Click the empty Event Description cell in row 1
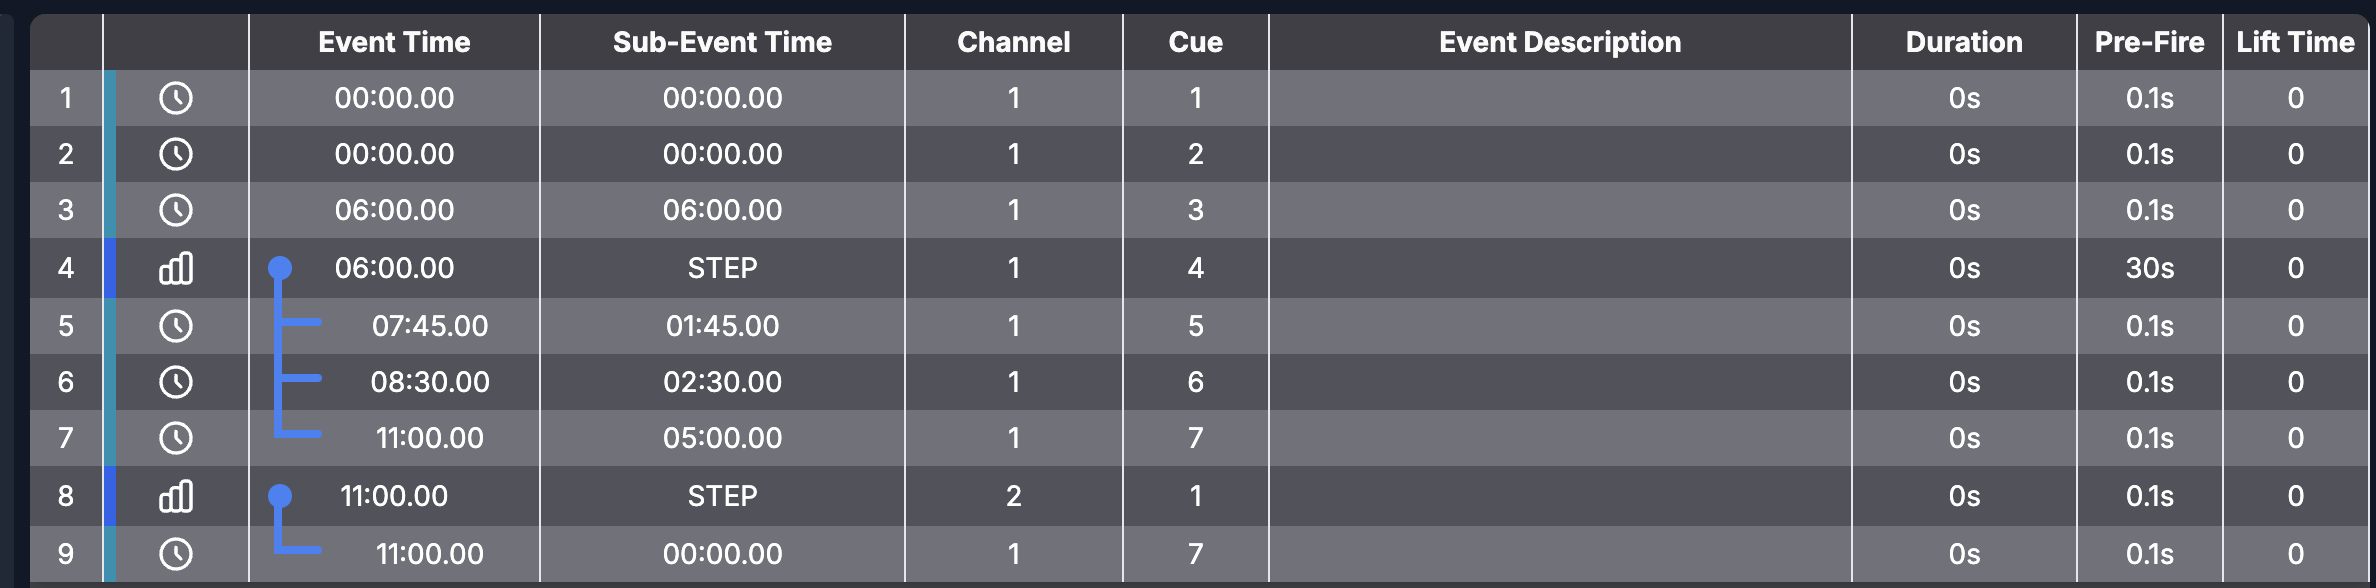 [x=1559, y=98]
